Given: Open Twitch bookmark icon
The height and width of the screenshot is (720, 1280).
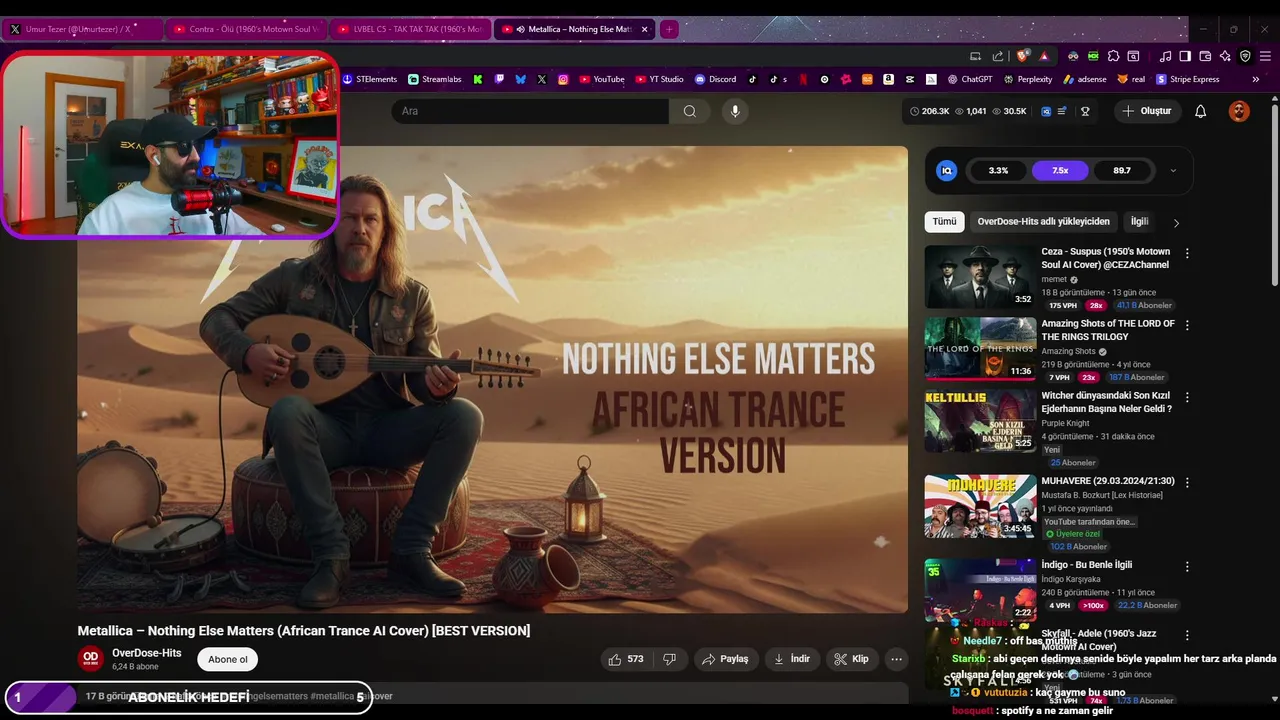Looking at the screenshot, I should pyautogui.click(x=499, y=79).
